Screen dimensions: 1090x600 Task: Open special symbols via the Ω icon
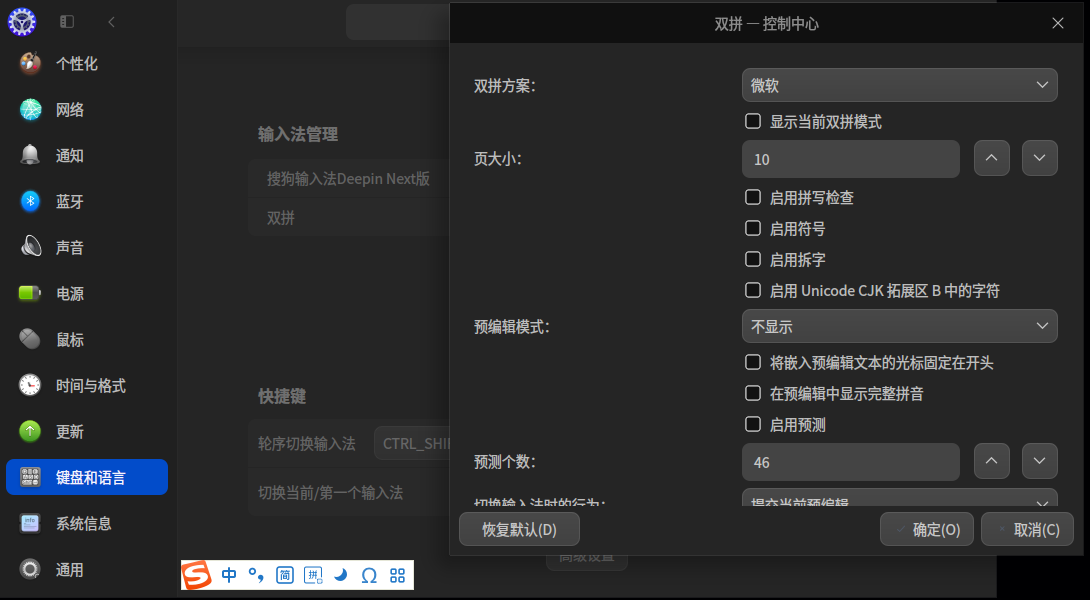(x=368, y=575)
